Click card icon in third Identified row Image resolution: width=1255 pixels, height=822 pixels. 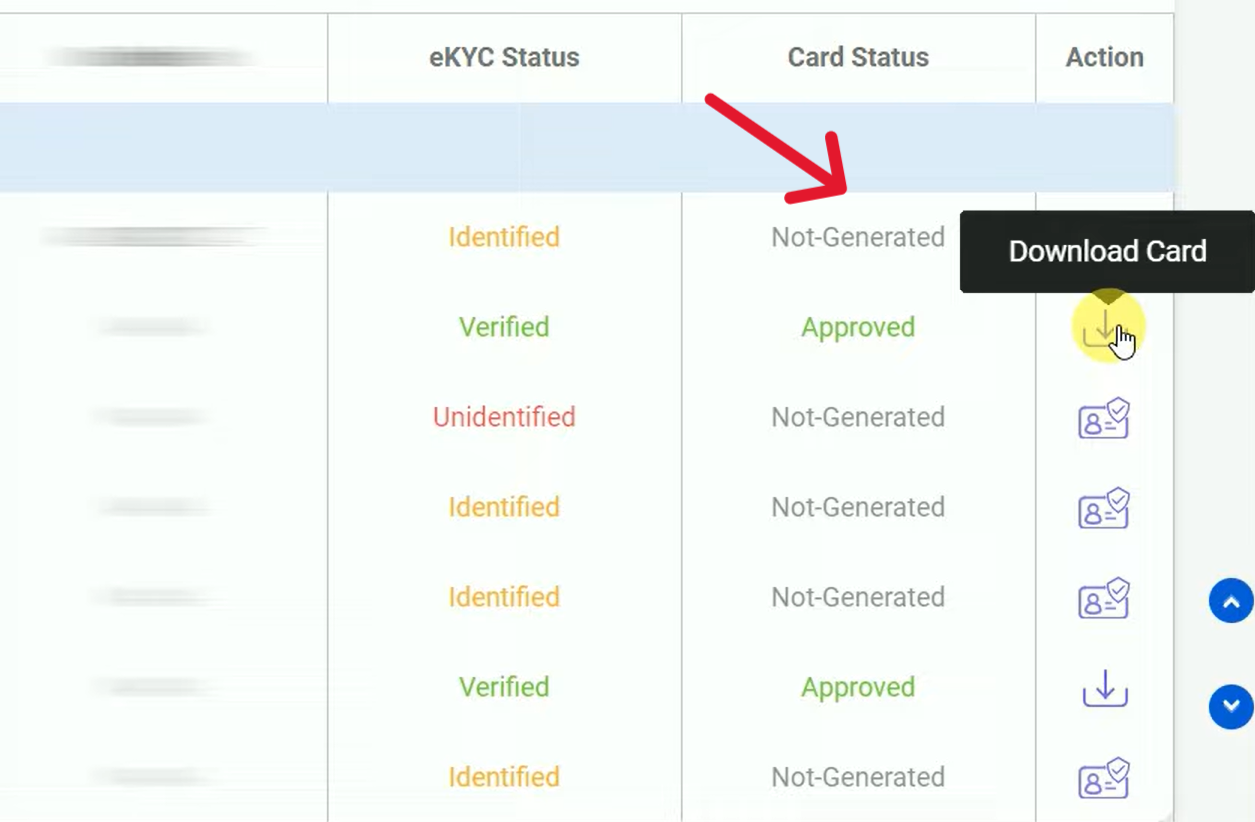pos(1104,598)
